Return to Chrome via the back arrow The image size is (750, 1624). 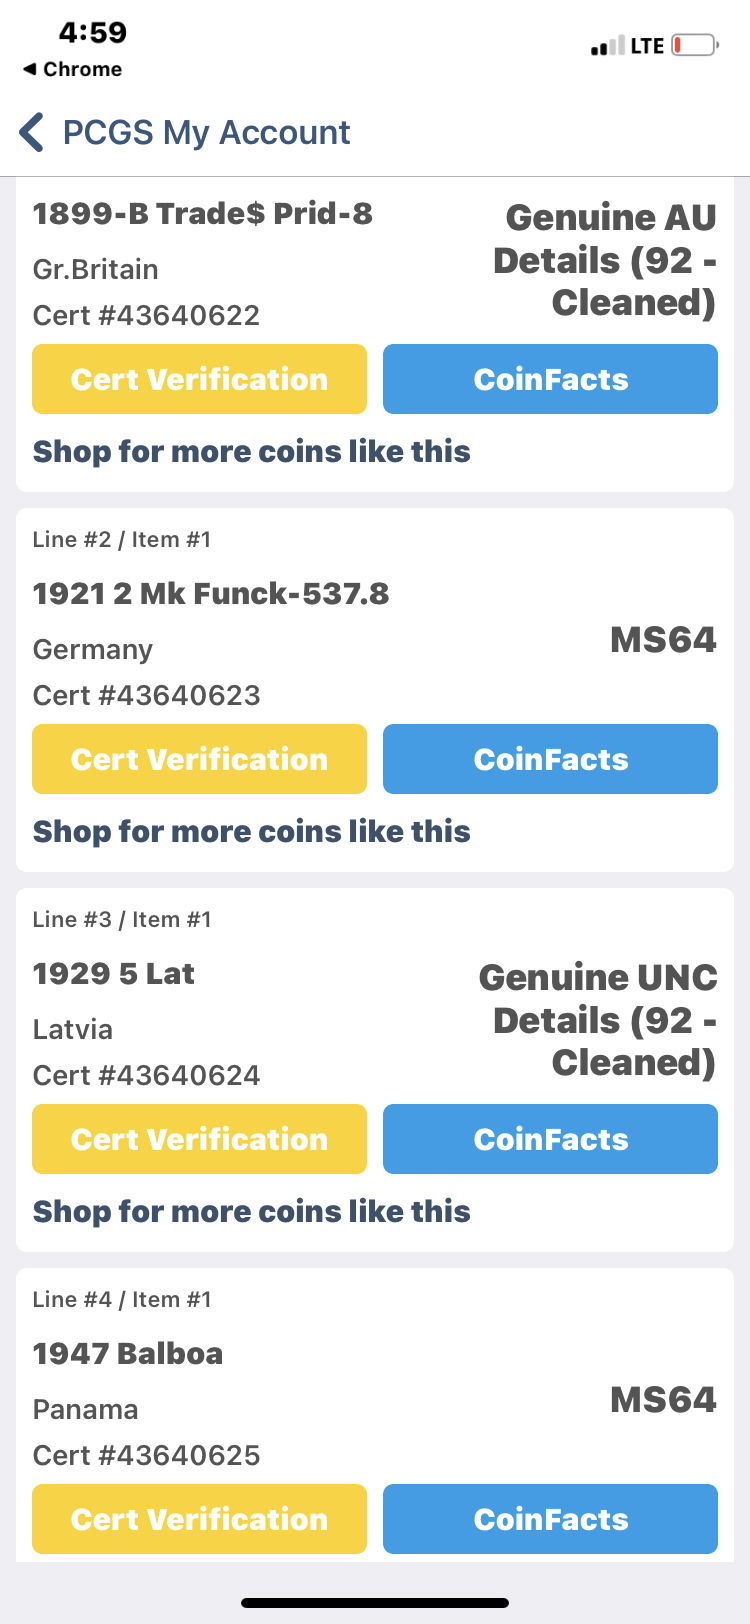click(x=72, y=69)
